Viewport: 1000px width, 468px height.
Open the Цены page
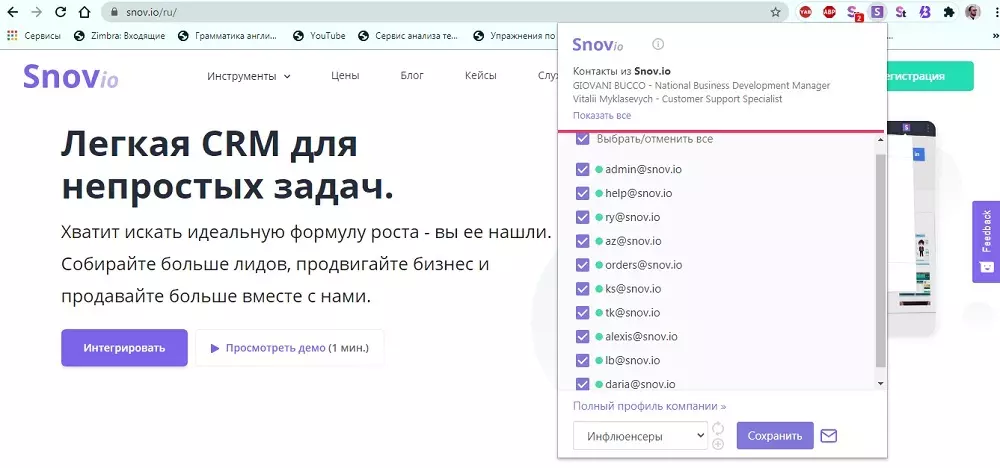point(345,75)
